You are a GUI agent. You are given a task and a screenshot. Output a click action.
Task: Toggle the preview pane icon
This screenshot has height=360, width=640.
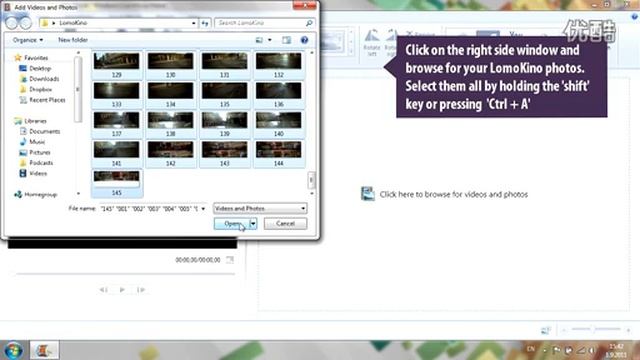click(x=287, y=40)
